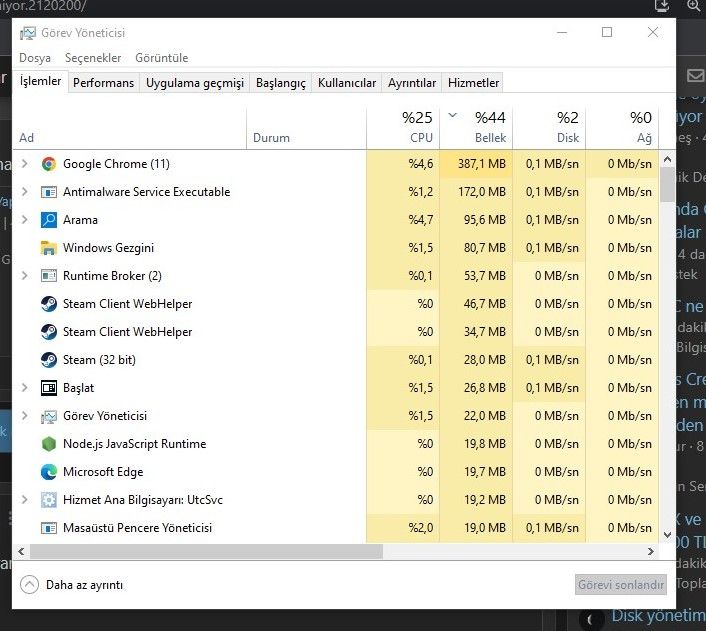Click the Steam icon beside 46,7 MB WebHelper
The width and height of the screenshot is (706, 631).
49,304
